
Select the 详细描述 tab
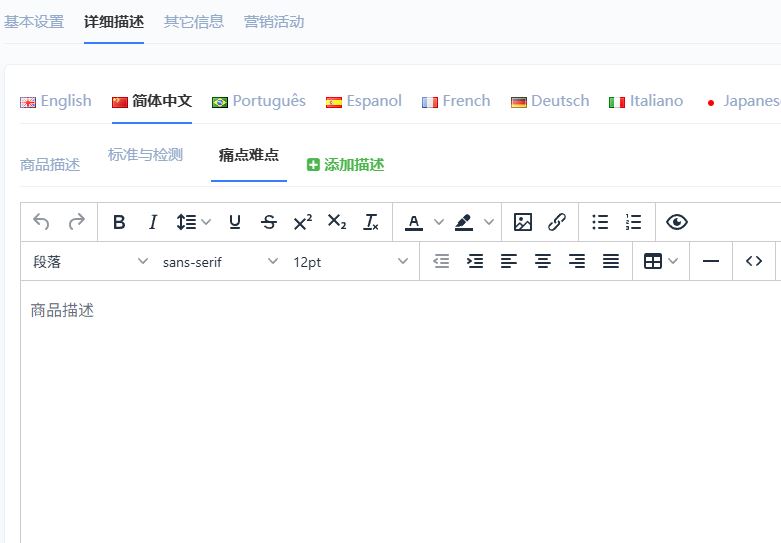pyautogui.click(x=114, y=22)
